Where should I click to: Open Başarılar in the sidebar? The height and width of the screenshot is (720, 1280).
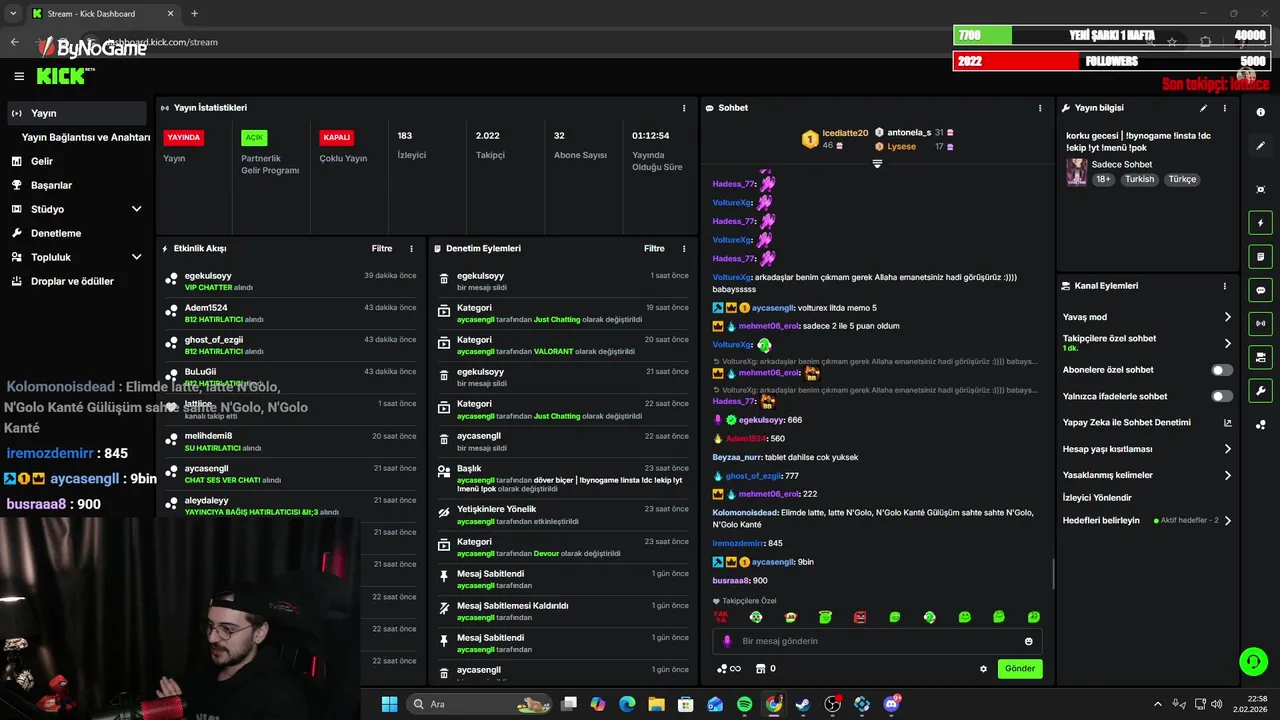click(77, 185)
